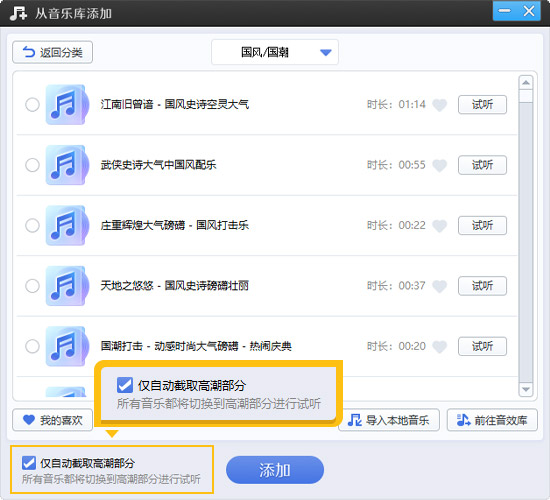
Task: Click music icon of 天地之悠悠 track
Action: coord(66,286)
